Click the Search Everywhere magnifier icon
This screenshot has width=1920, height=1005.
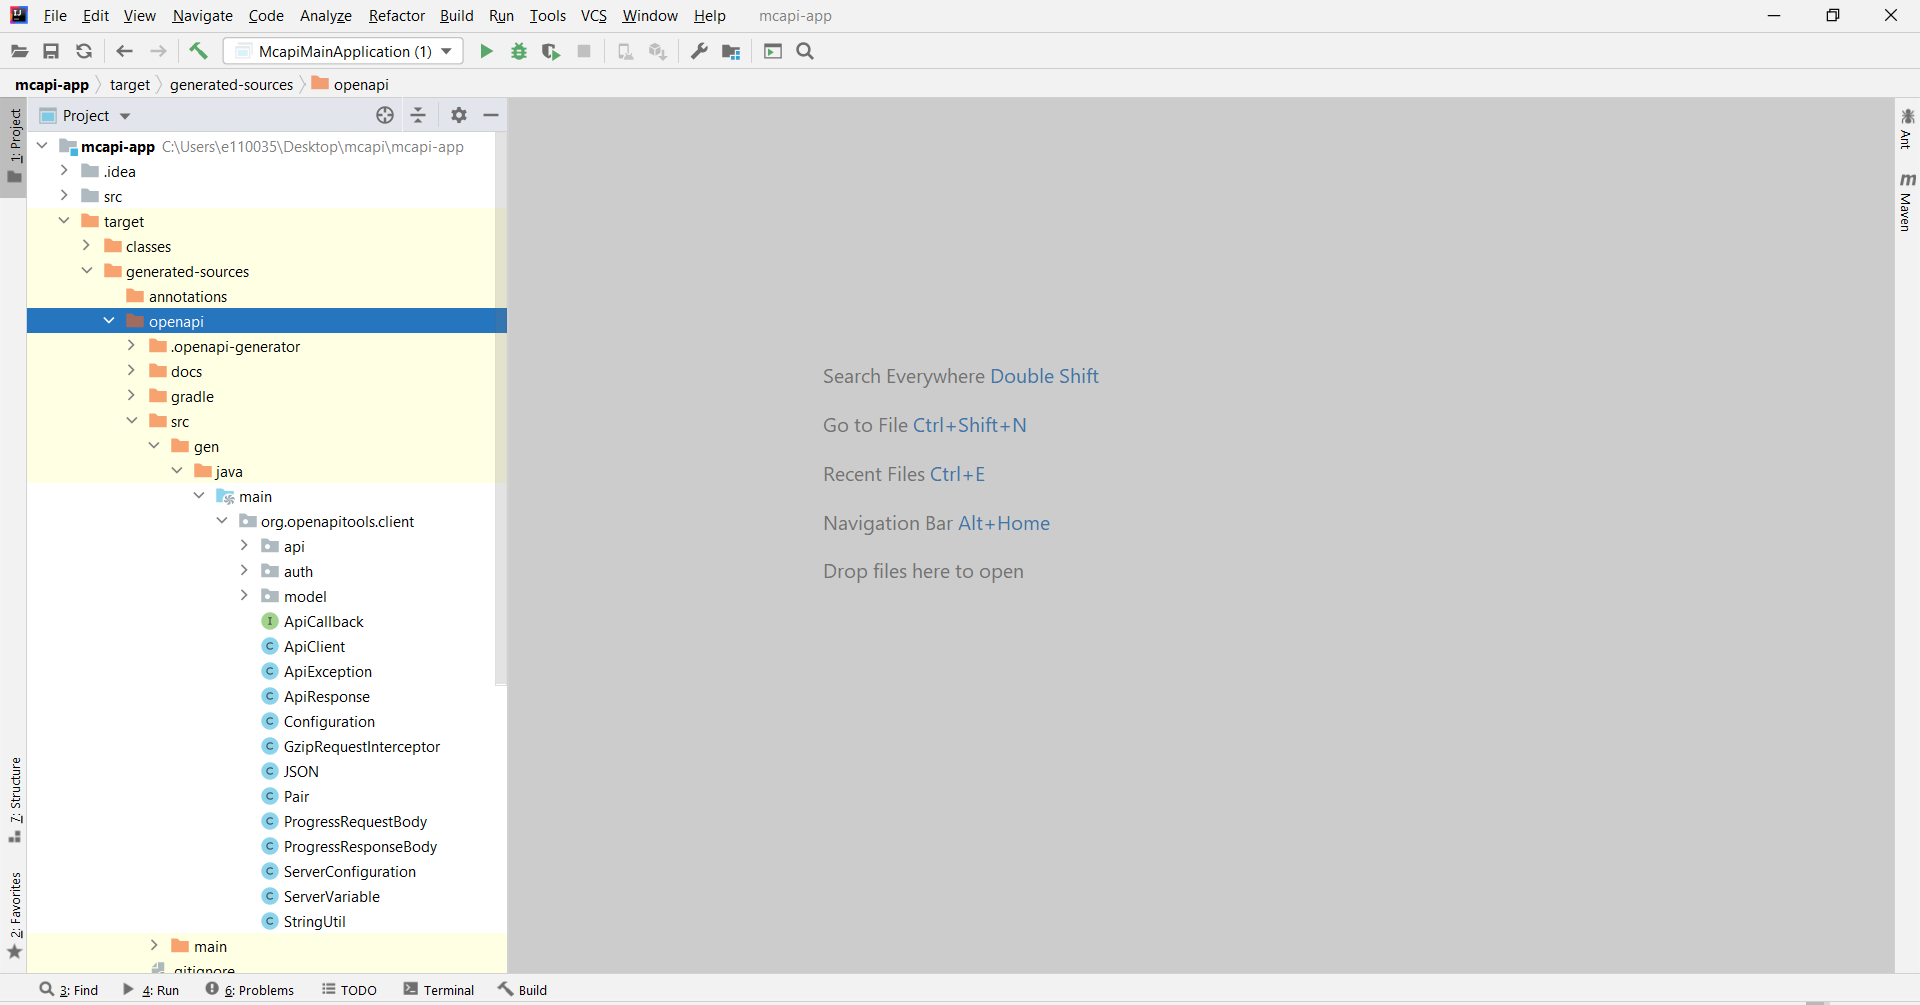pyautogui.click(x=805, y=51)
